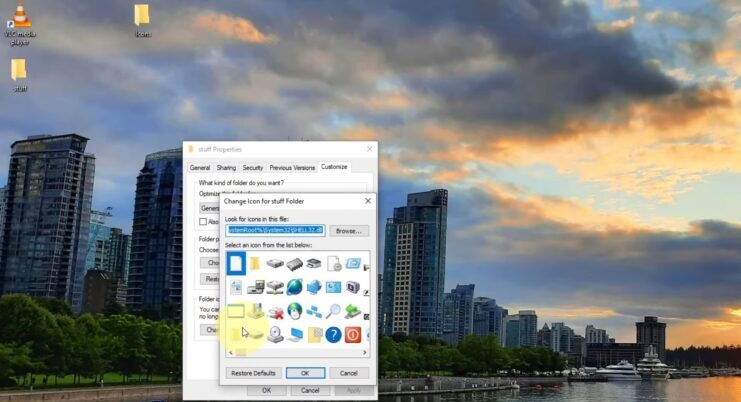The height and width of the screenshot is (402, 741).
Task: Select the stuff folder on the desktop
Action: [x=19, y=75]
